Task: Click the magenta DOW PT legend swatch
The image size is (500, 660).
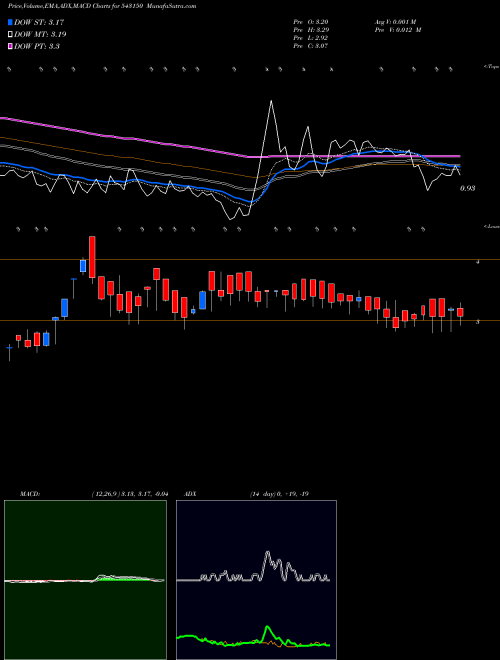Action: click(x=11, y=46)
